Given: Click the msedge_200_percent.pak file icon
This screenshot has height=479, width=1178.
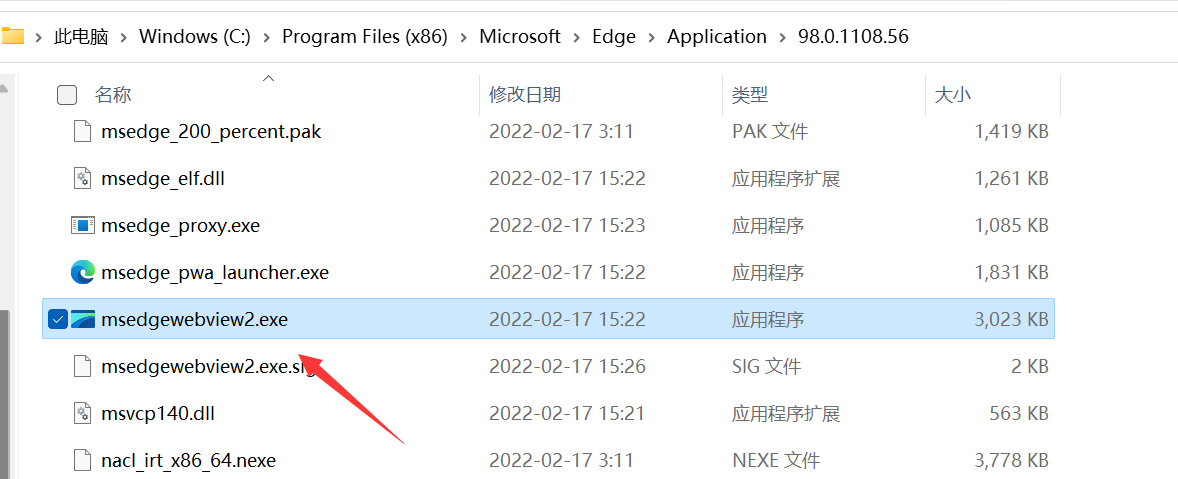Looking at the screenshot, I should pos(82,131).
